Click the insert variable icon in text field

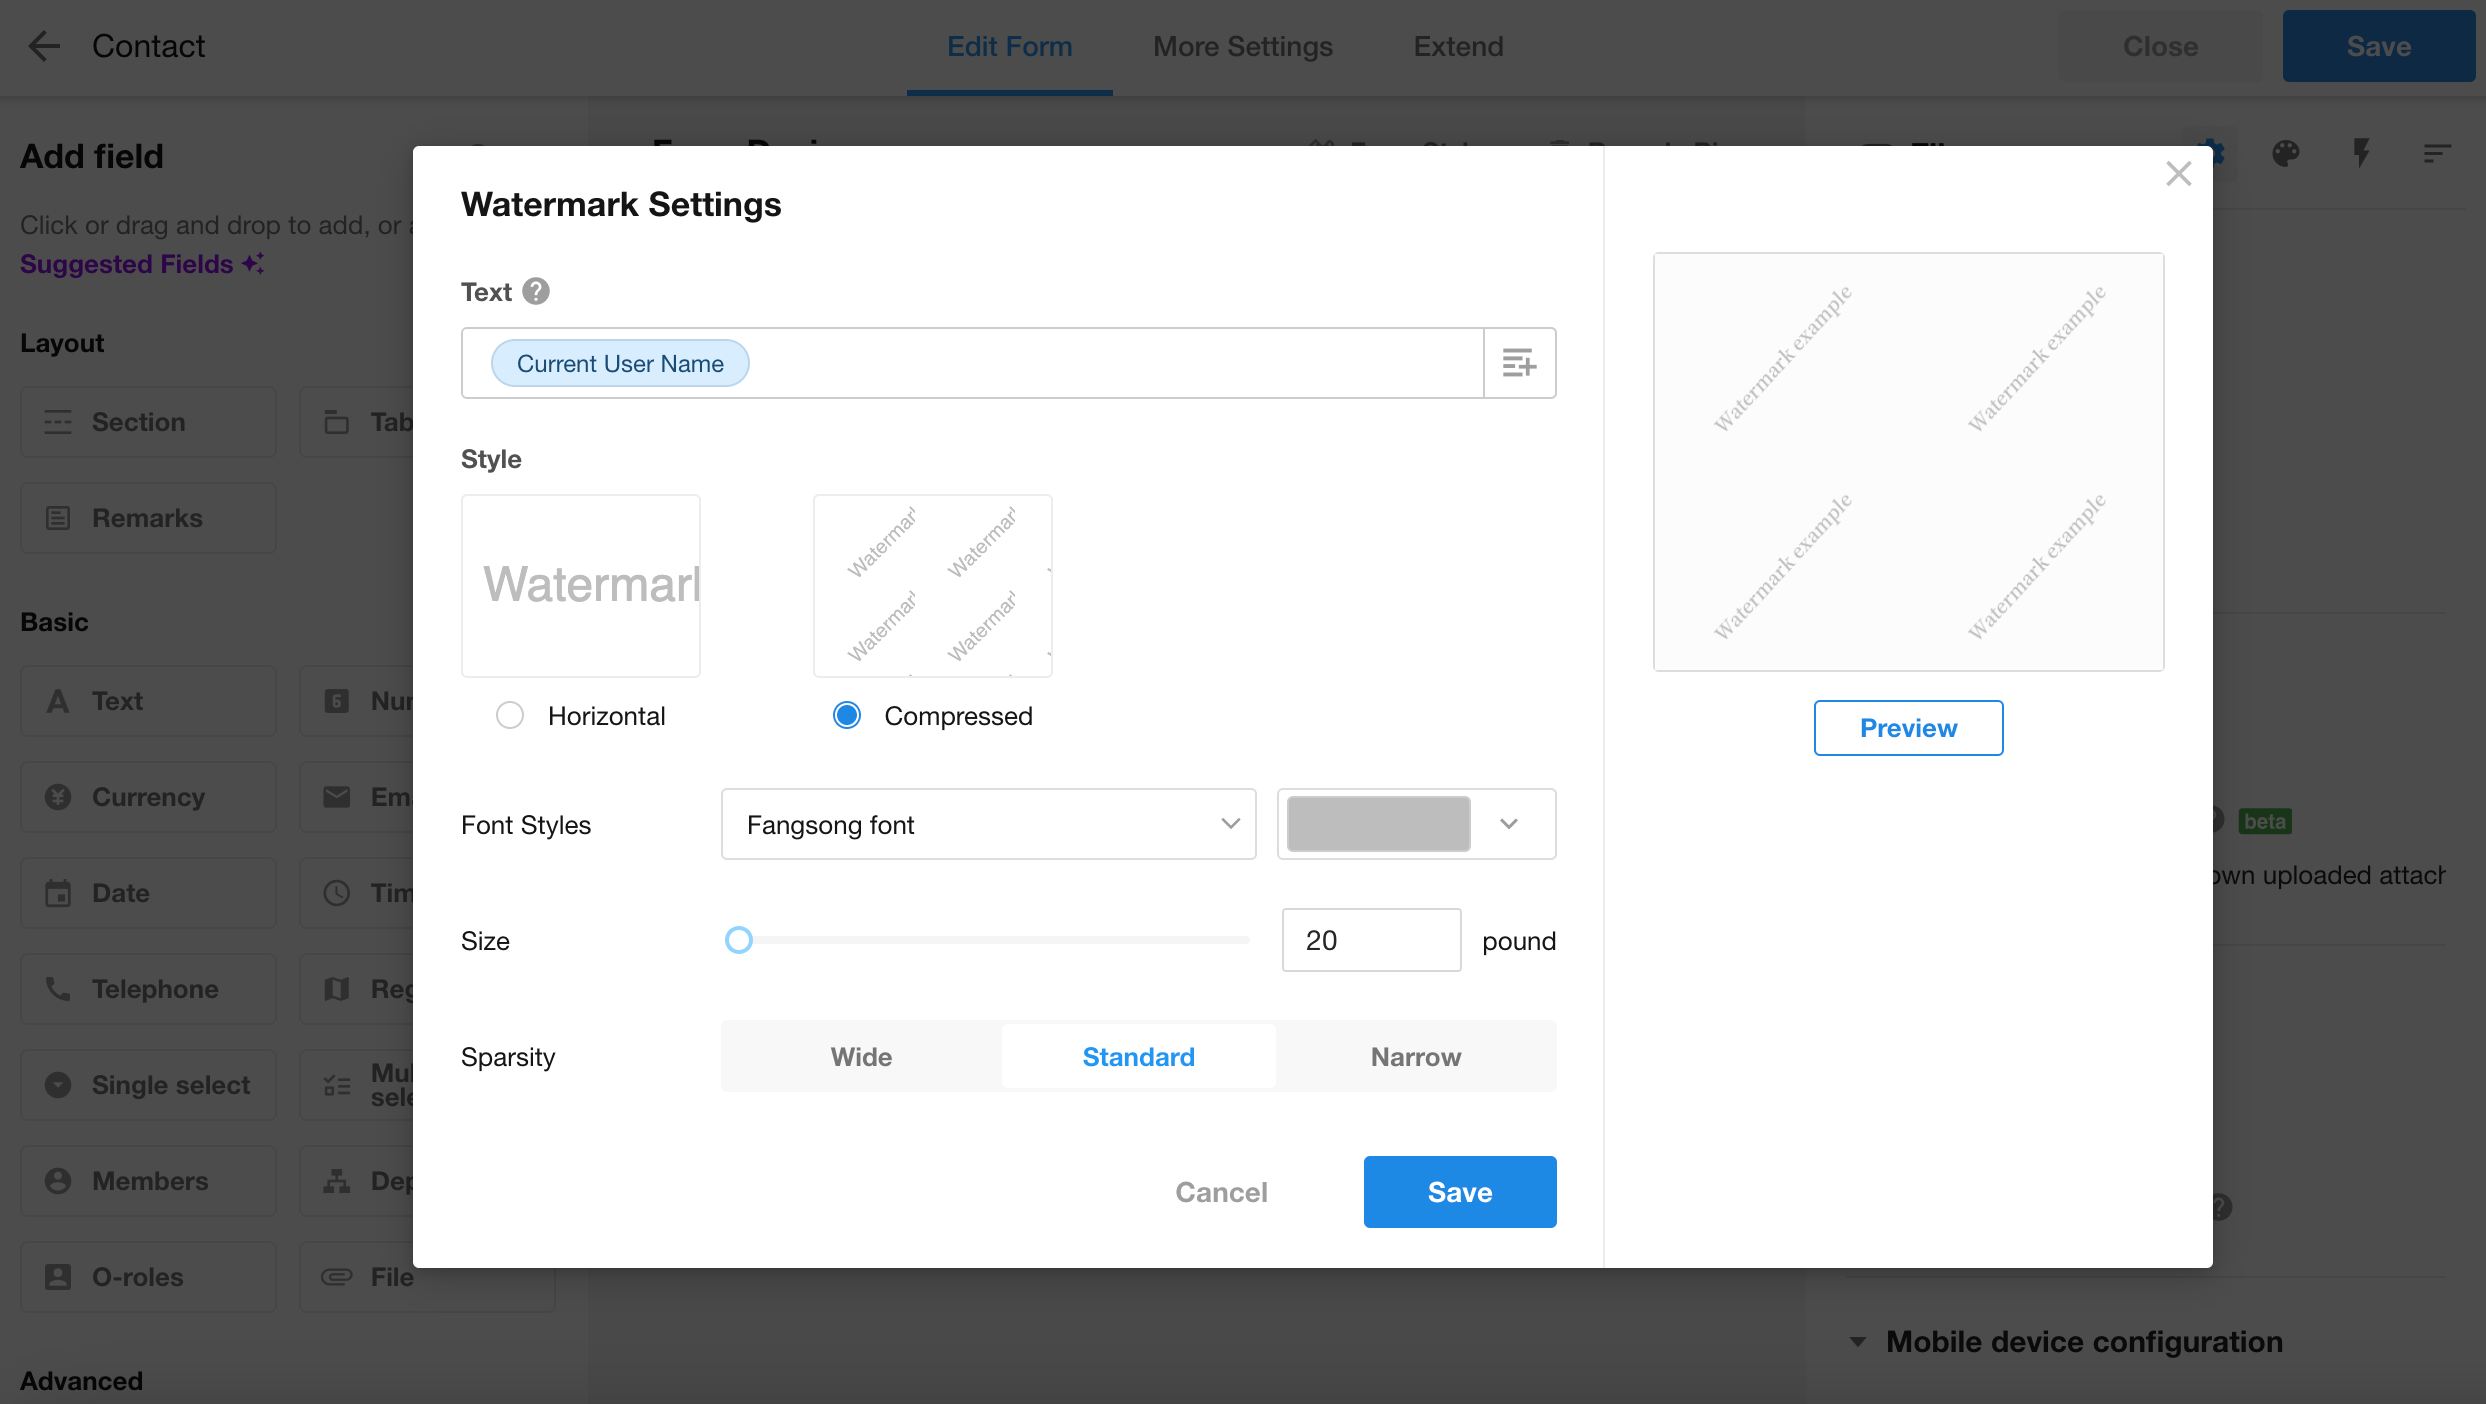(1518, 362)
